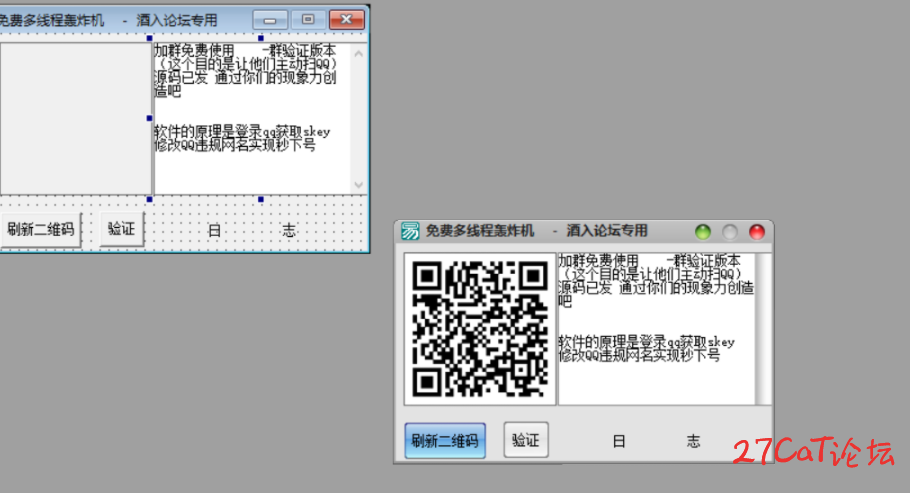Click the design window title bar text
This screenshot has width=910, height=493.
click(108, 20)
